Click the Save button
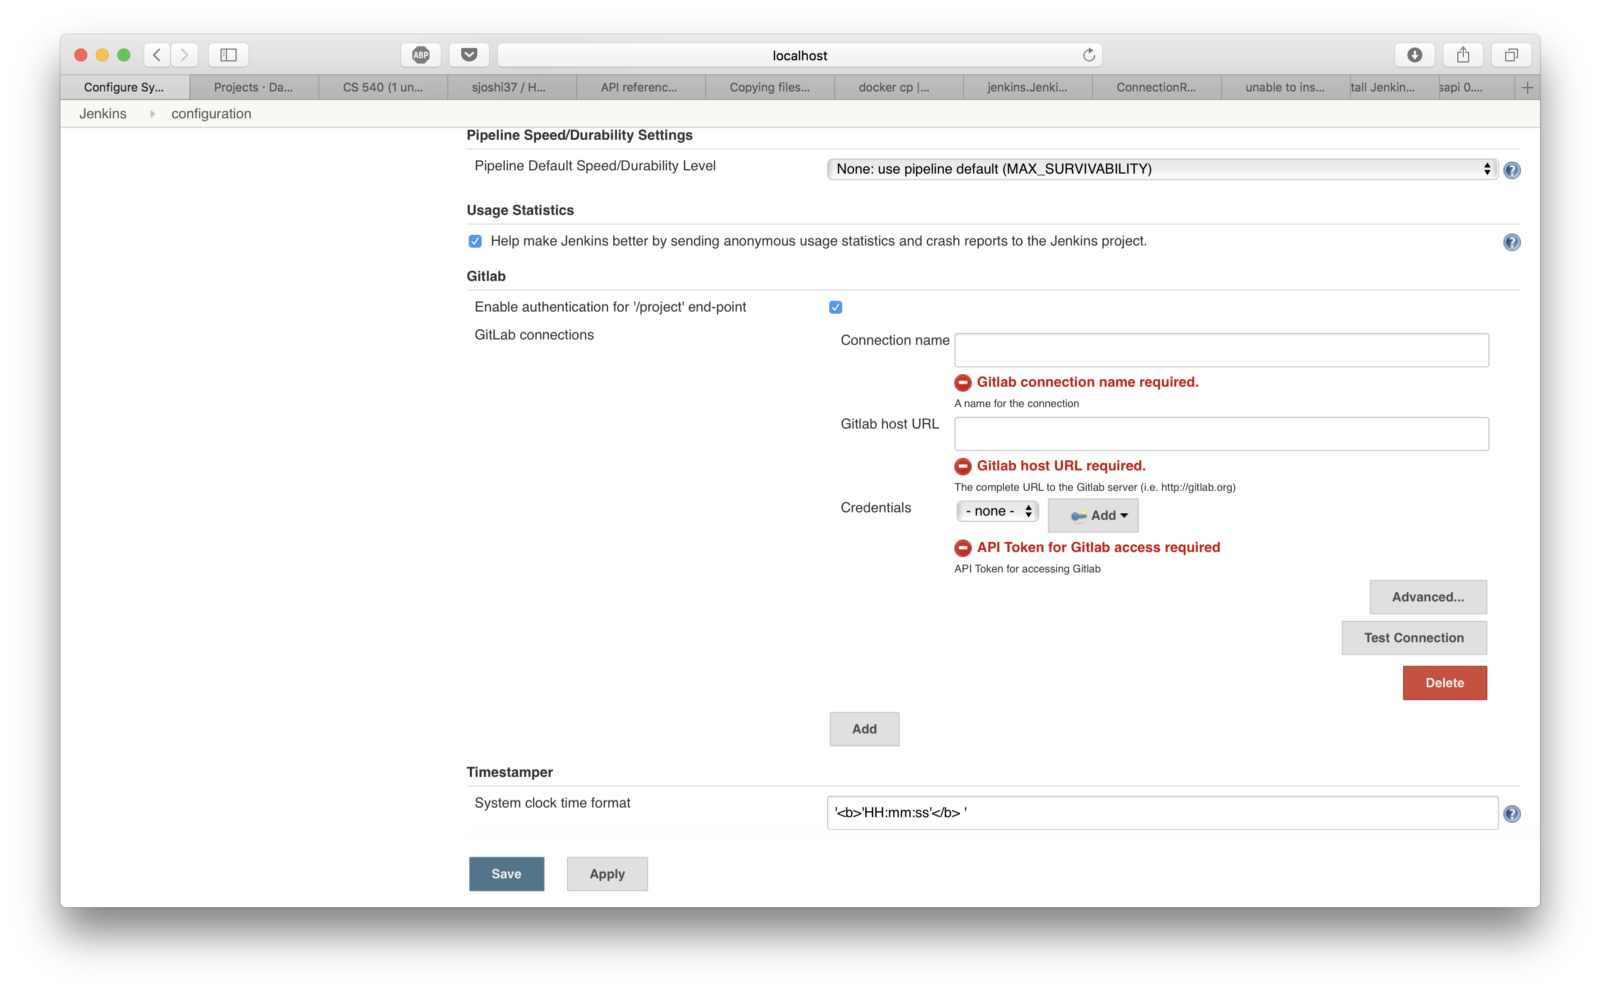 [507, 874]
